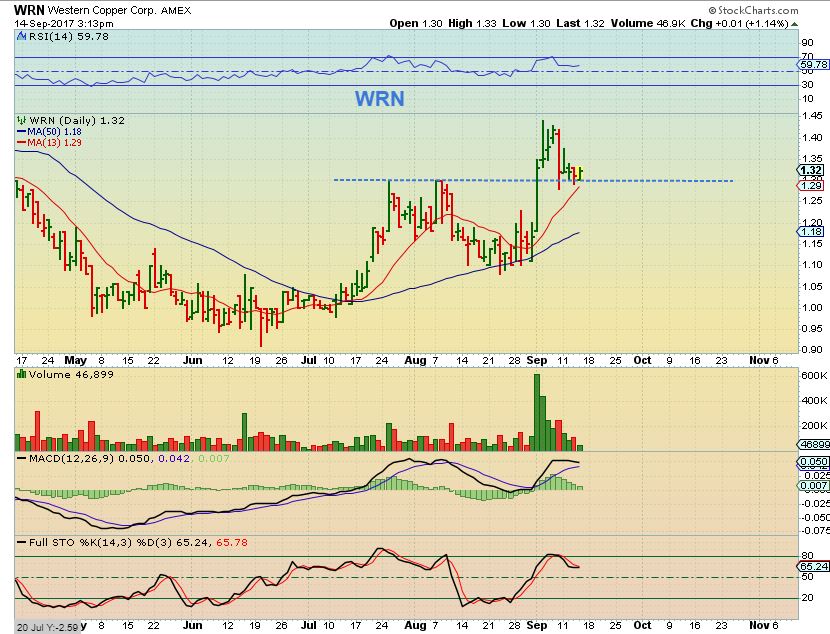Click the 'Oct' label on price chart date axis

[x=643, y=360]
